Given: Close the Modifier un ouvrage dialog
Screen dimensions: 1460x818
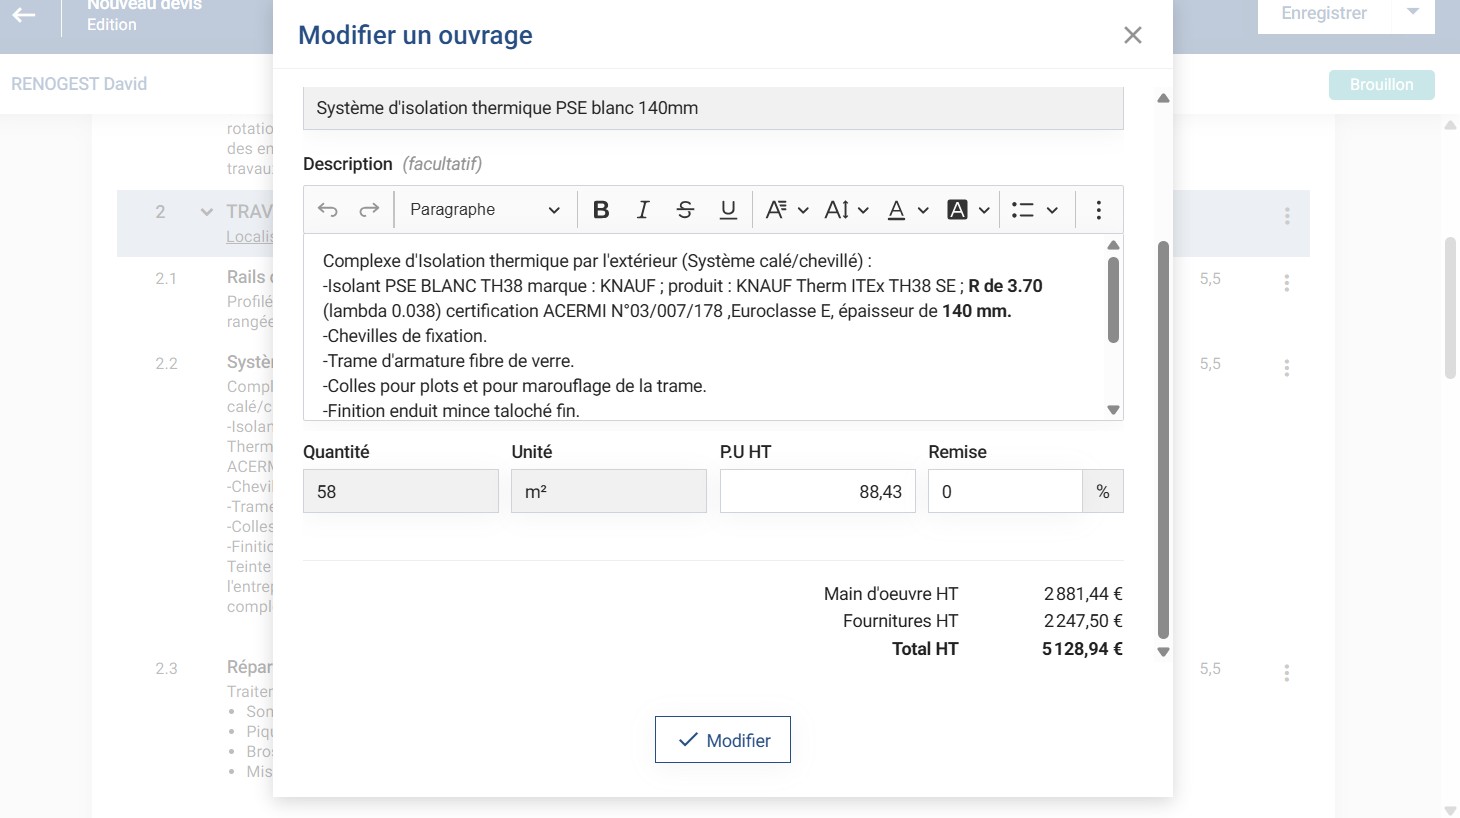Looking at the screenshot, I should [1132, 35].
